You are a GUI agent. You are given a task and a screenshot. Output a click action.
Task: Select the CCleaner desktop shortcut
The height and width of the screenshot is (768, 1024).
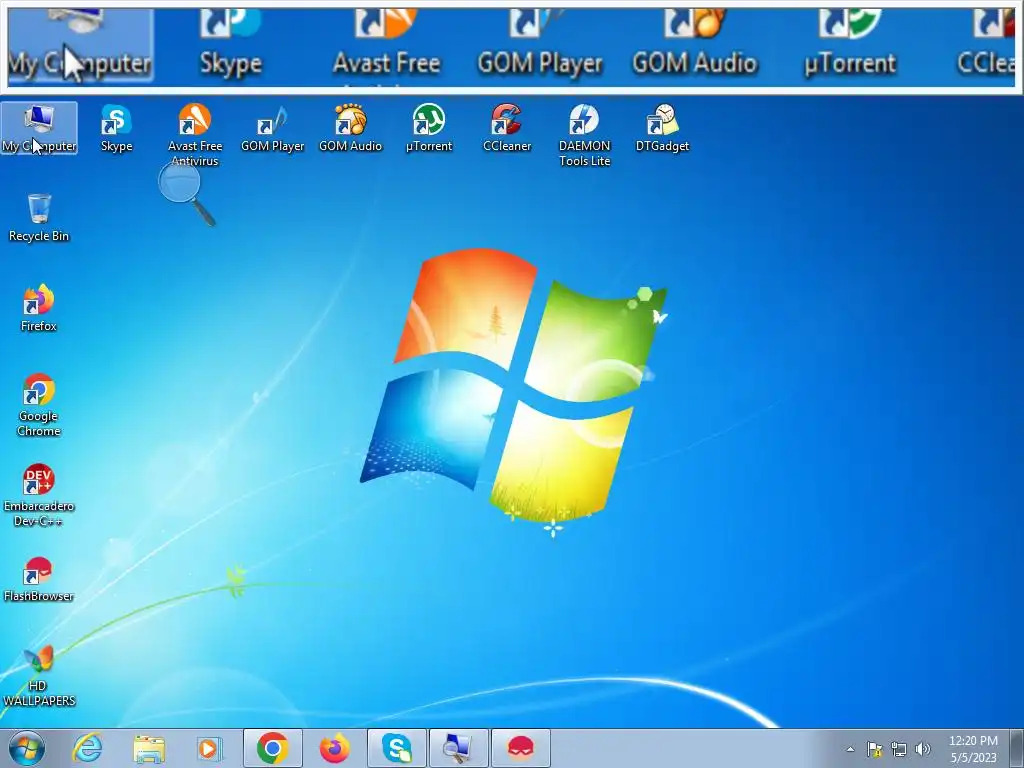pyautogui.click(x=507, y=128)
